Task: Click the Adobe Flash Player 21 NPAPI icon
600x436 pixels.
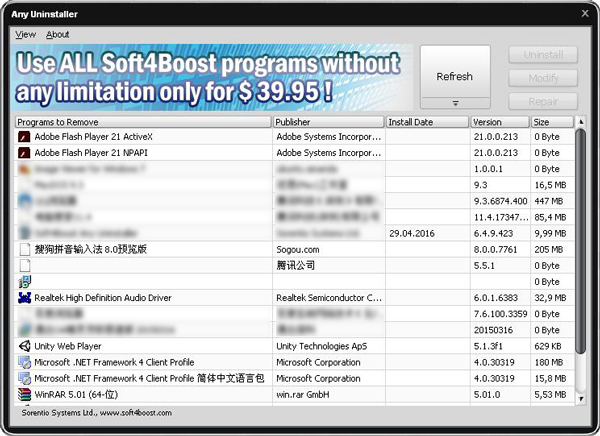Action: [24, 153]
